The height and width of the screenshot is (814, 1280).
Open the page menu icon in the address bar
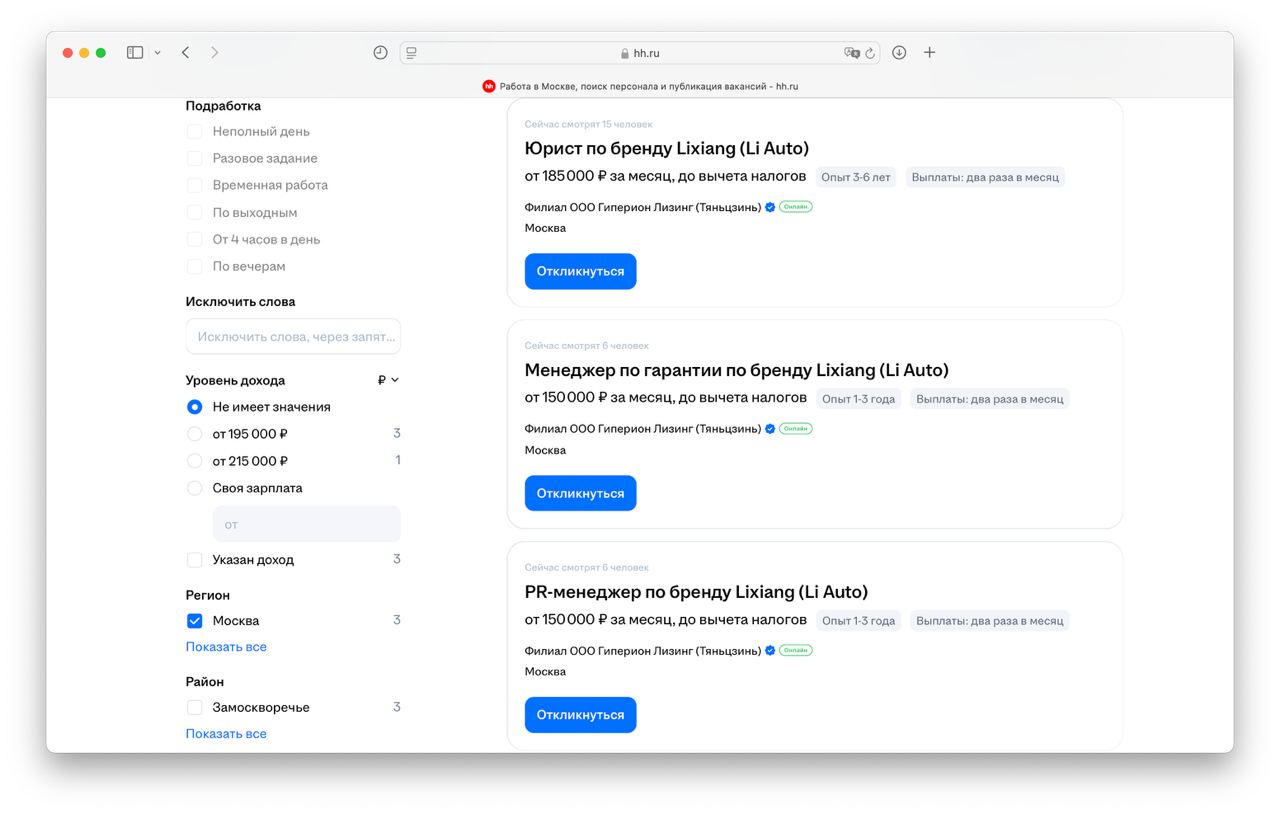point(411,53)
